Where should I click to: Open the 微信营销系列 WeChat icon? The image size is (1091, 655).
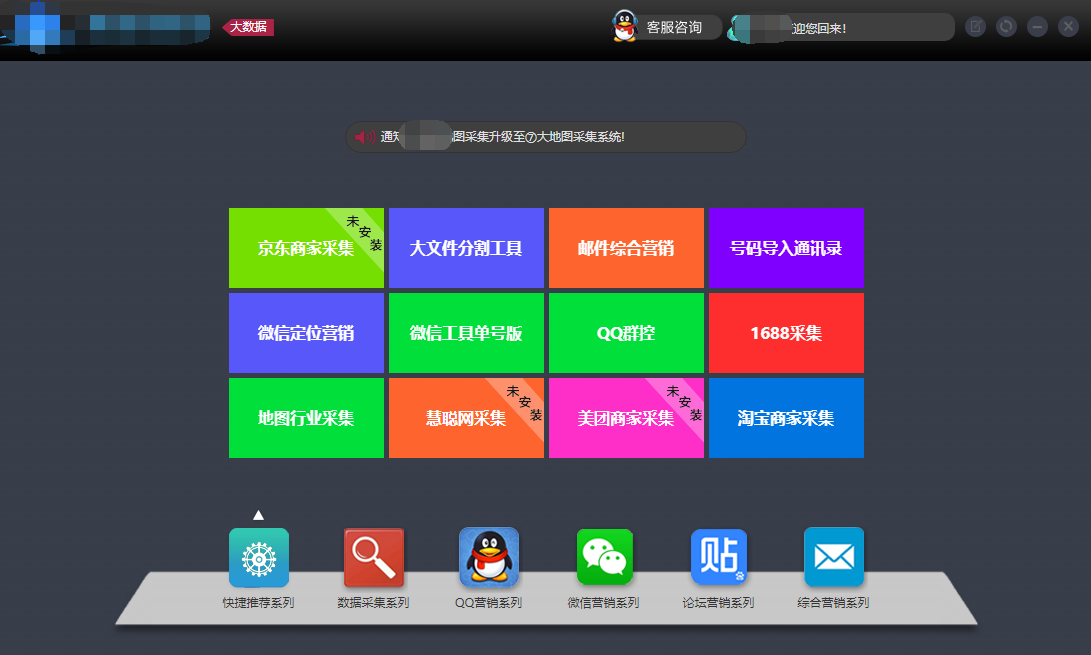pos(604,557)
